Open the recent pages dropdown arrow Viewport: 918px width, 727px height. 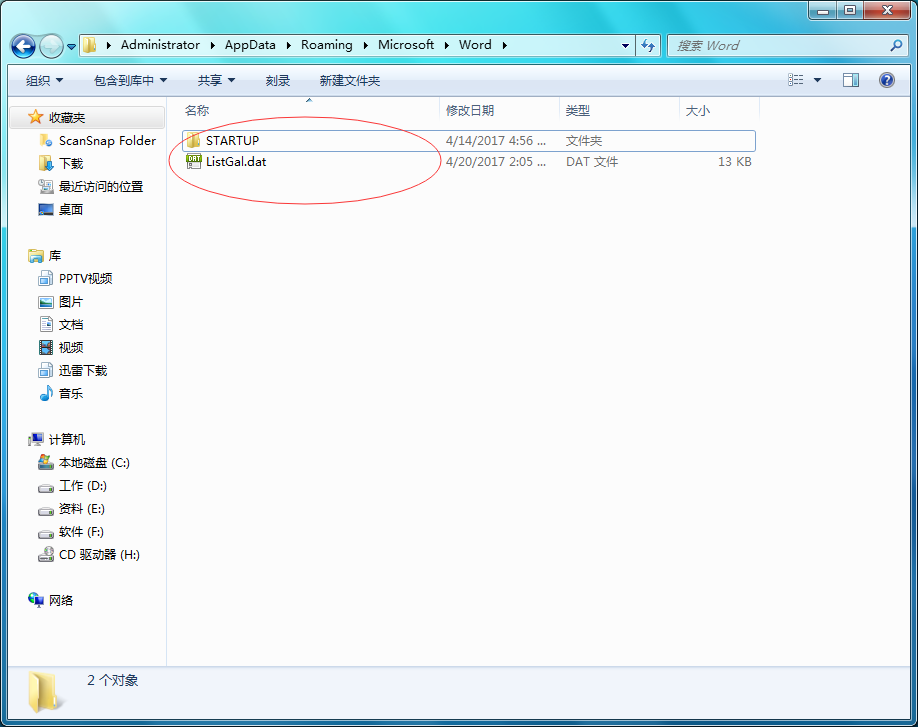pyautogui.click(x=71, y=46)
